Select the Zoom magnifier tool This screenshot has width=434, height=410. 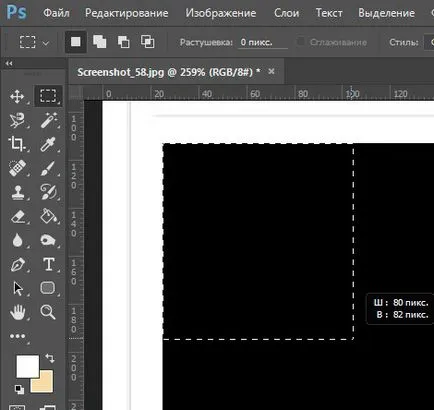[48, 312]
